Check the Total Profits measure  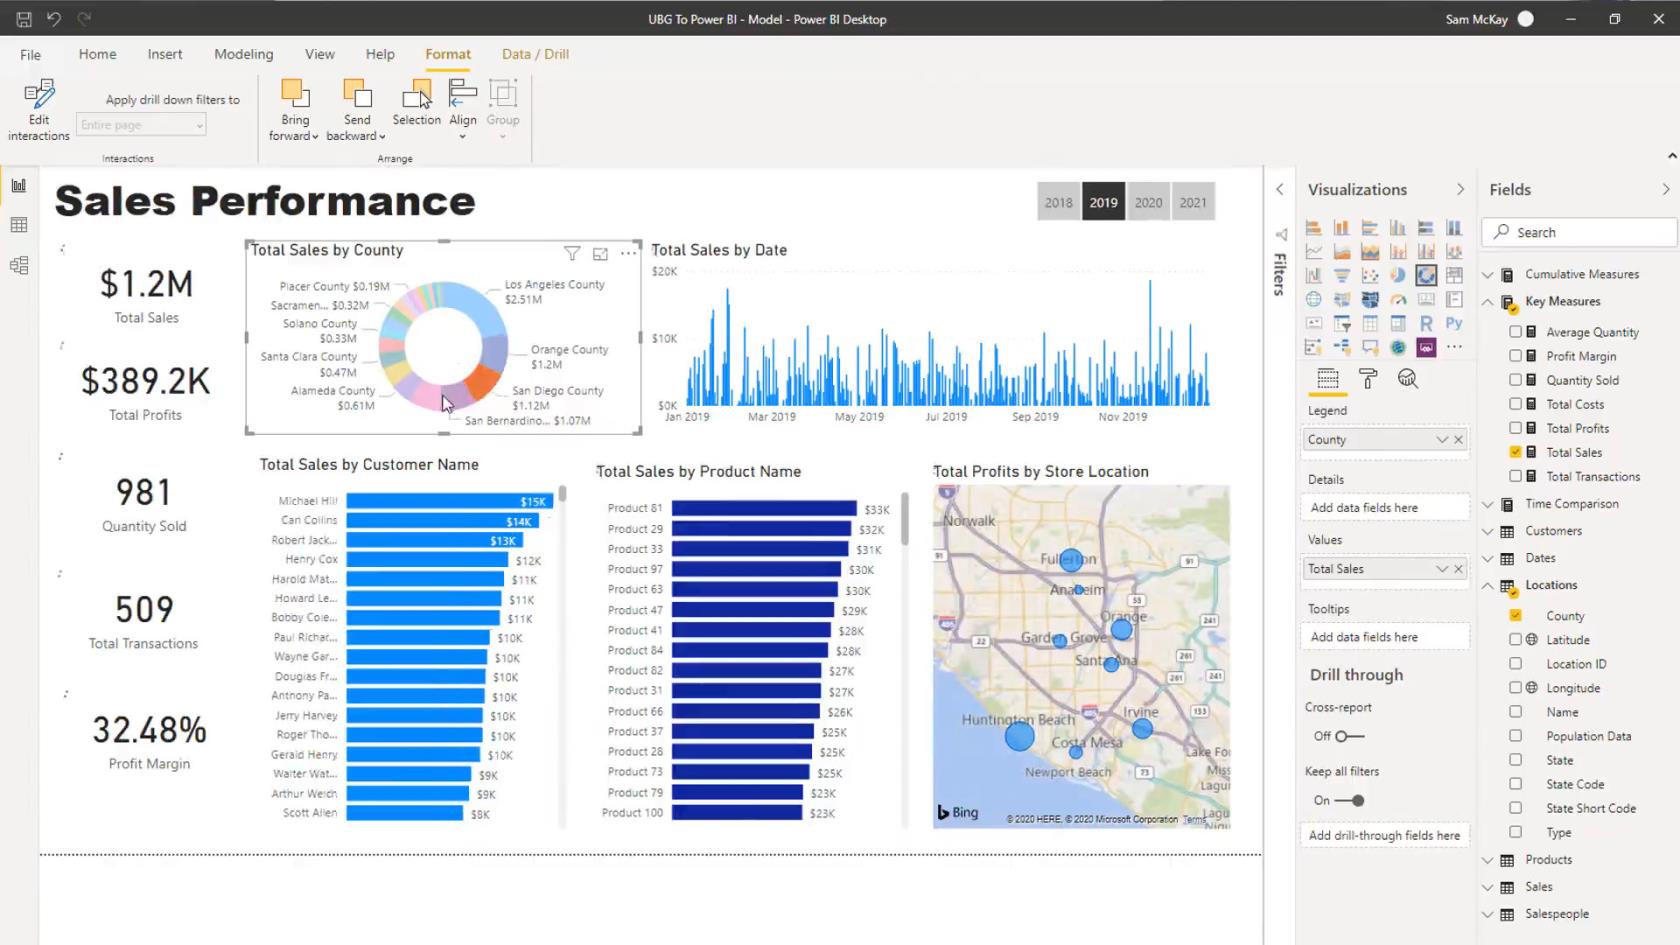click(x=1515, y=428)
